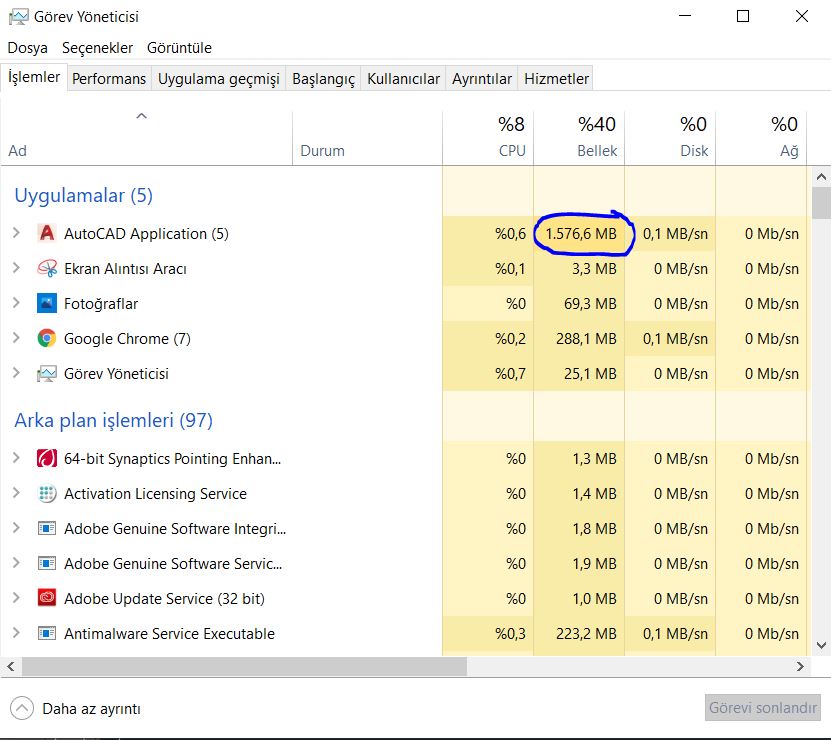The height and width of the screenshot is (740, 831).
Task: Switch to the Performans tab
Action: [109, 79]
